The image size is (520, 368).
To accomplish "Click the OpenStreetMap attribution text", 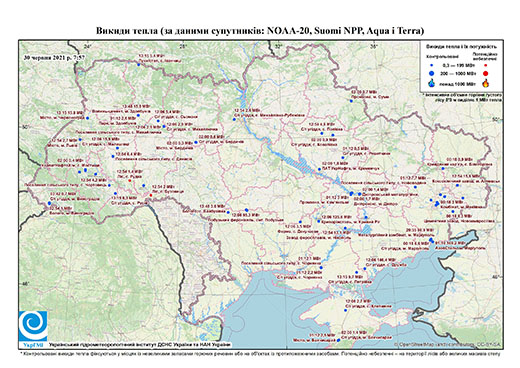I will pyautogui.click(x=448, y=344).
